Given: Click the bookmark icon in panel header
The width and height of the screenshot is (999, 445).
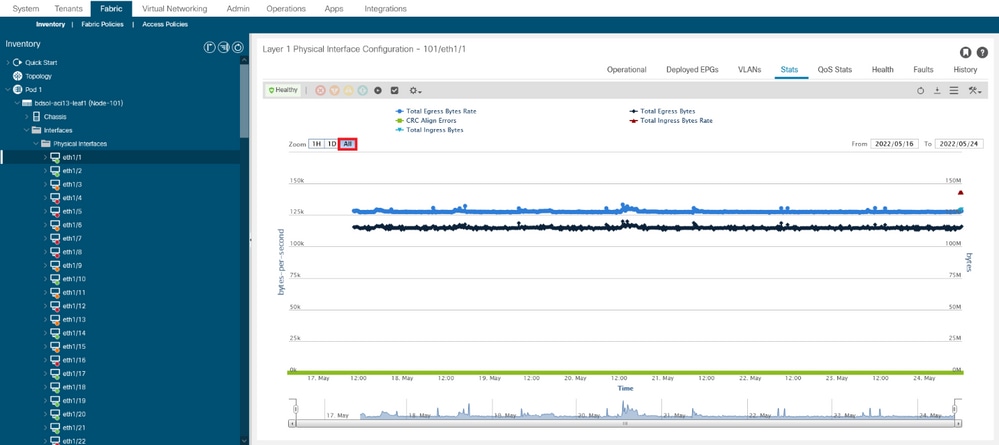Looking at the screenshot, I should click(x=965, y=52).
